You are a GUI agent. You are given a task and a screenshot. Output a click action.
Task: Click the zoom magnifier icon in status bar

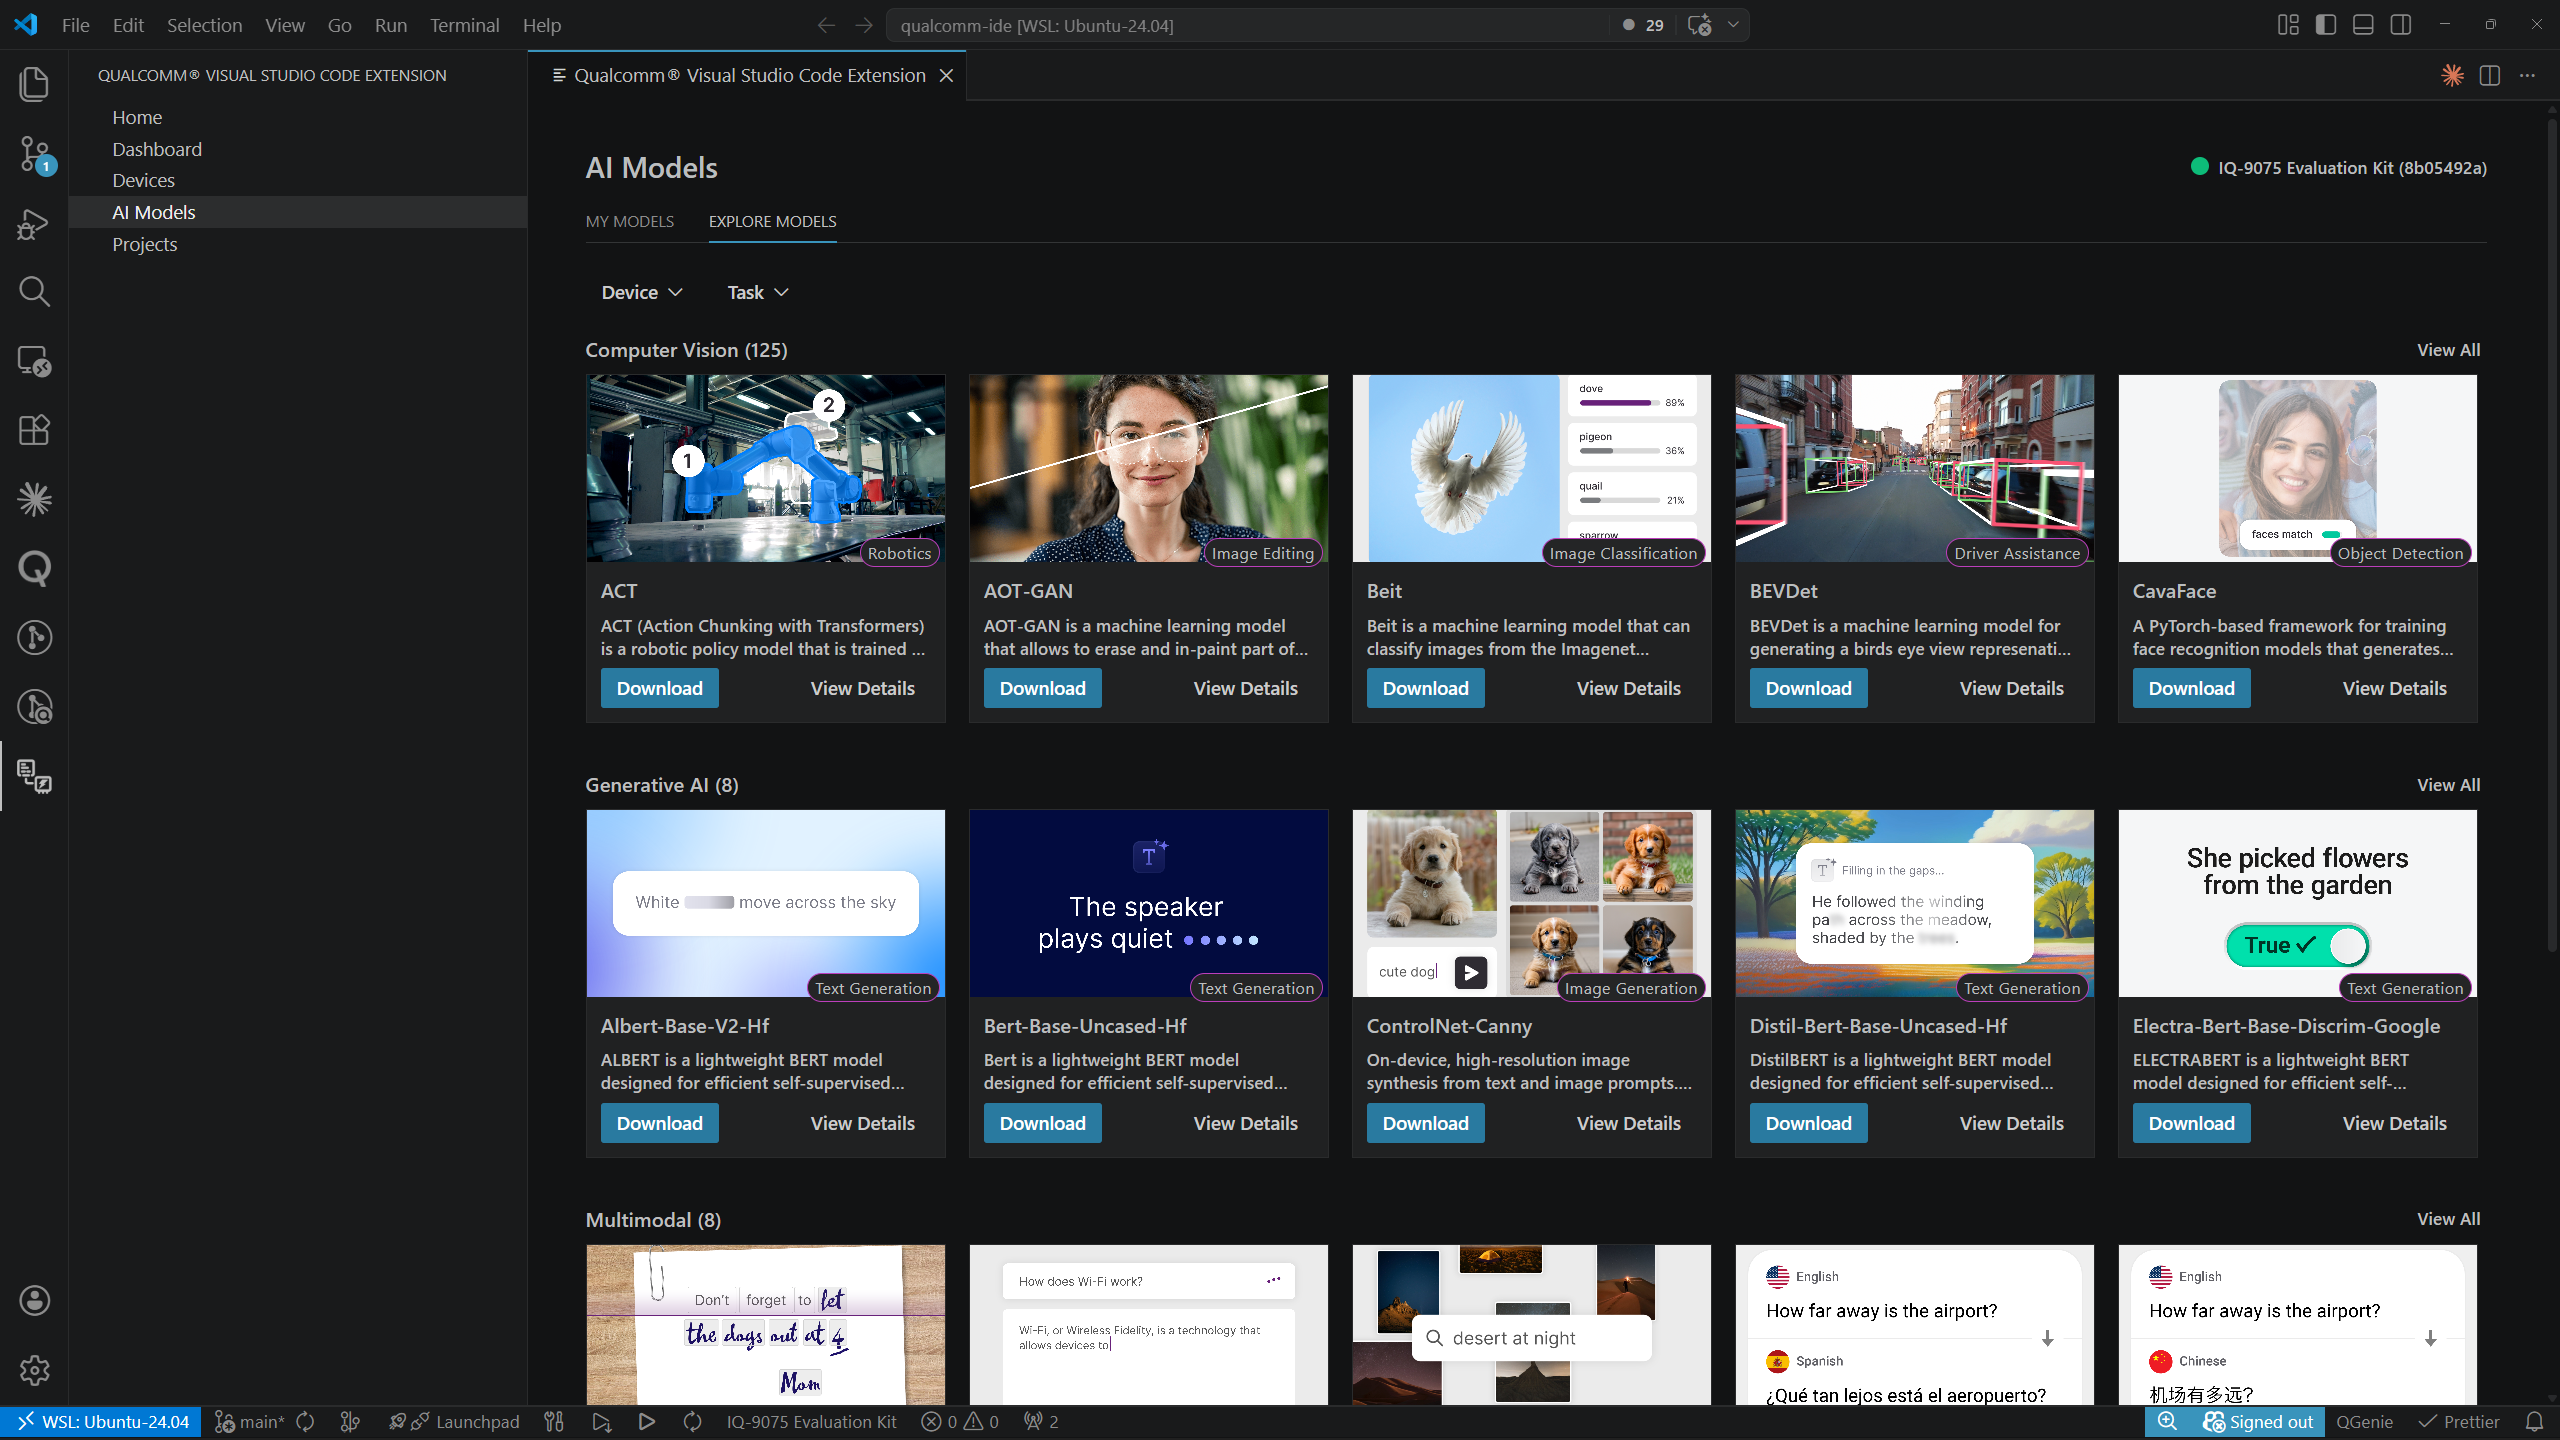click(x=2167, y=1422)
